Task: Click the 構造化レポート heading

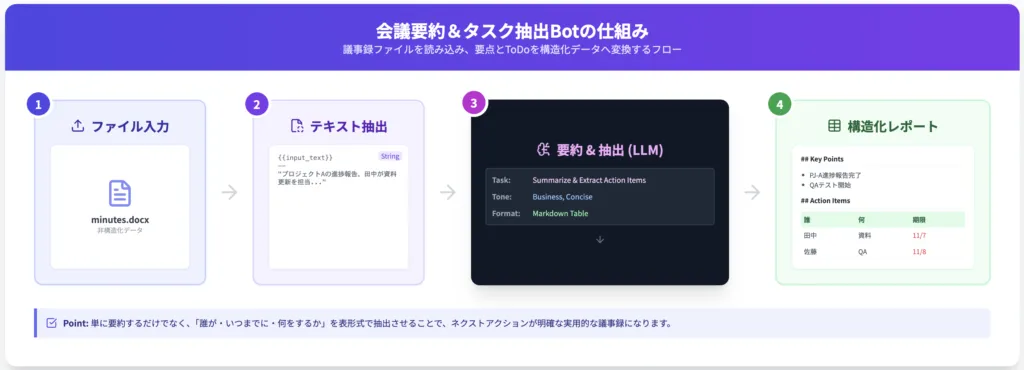Action: [x=893, y=127]
